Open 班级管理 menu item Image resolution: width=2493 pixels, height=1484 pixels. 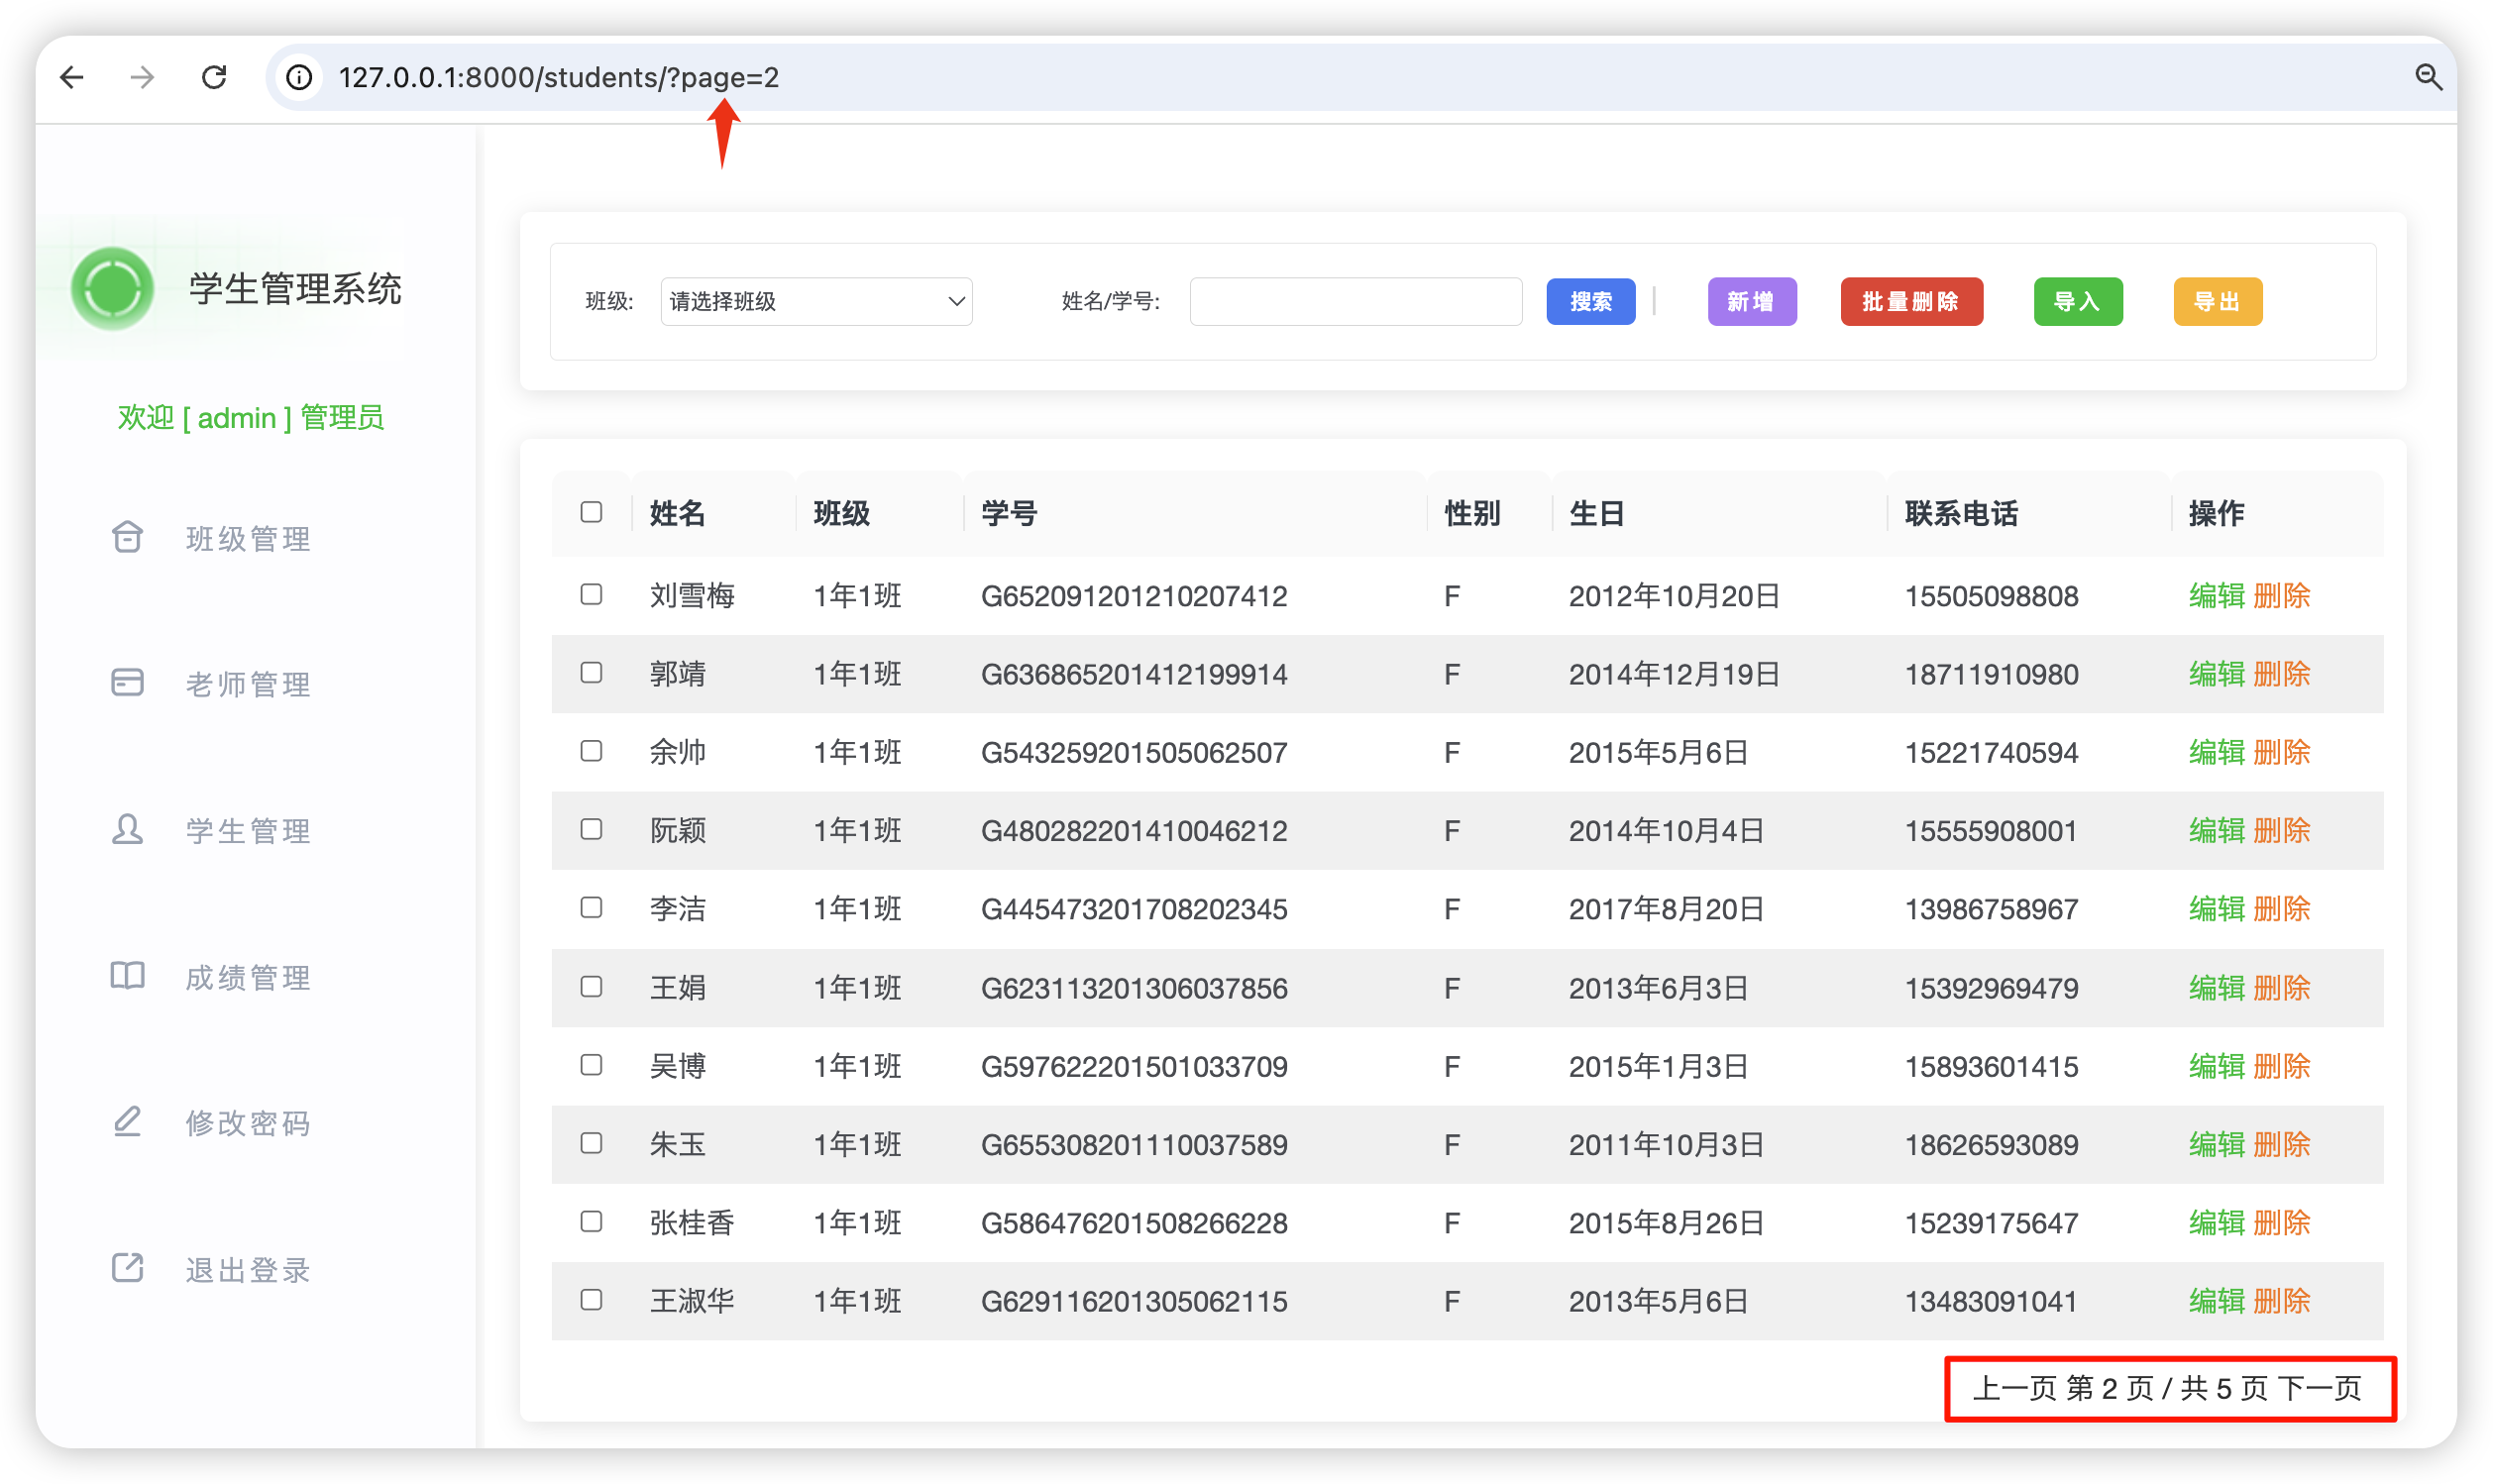click(x=248, y=539)
